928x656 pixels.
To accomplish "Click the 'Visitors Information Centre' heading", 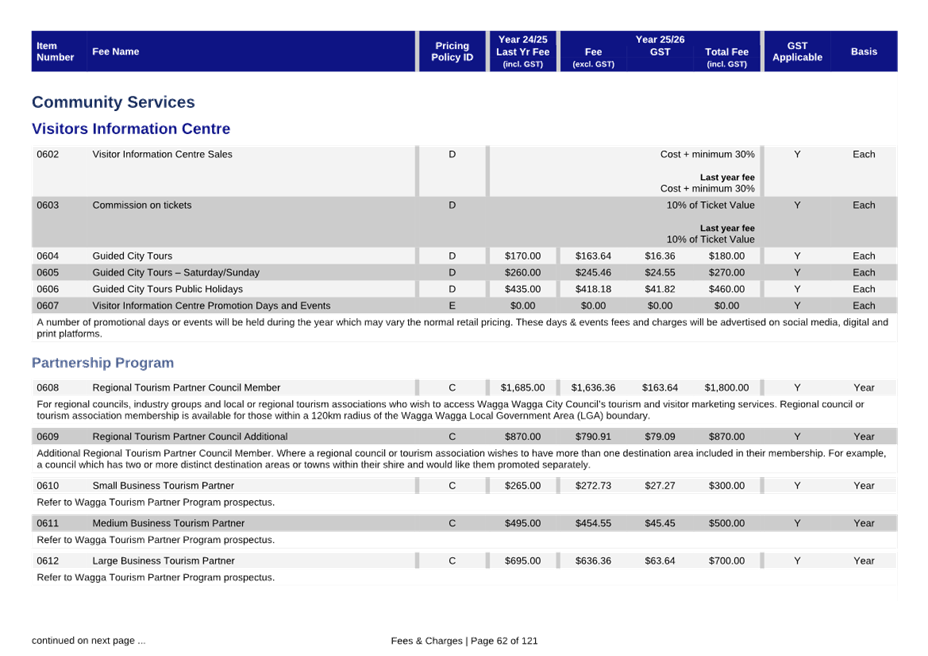I will [x=131, y=128].
